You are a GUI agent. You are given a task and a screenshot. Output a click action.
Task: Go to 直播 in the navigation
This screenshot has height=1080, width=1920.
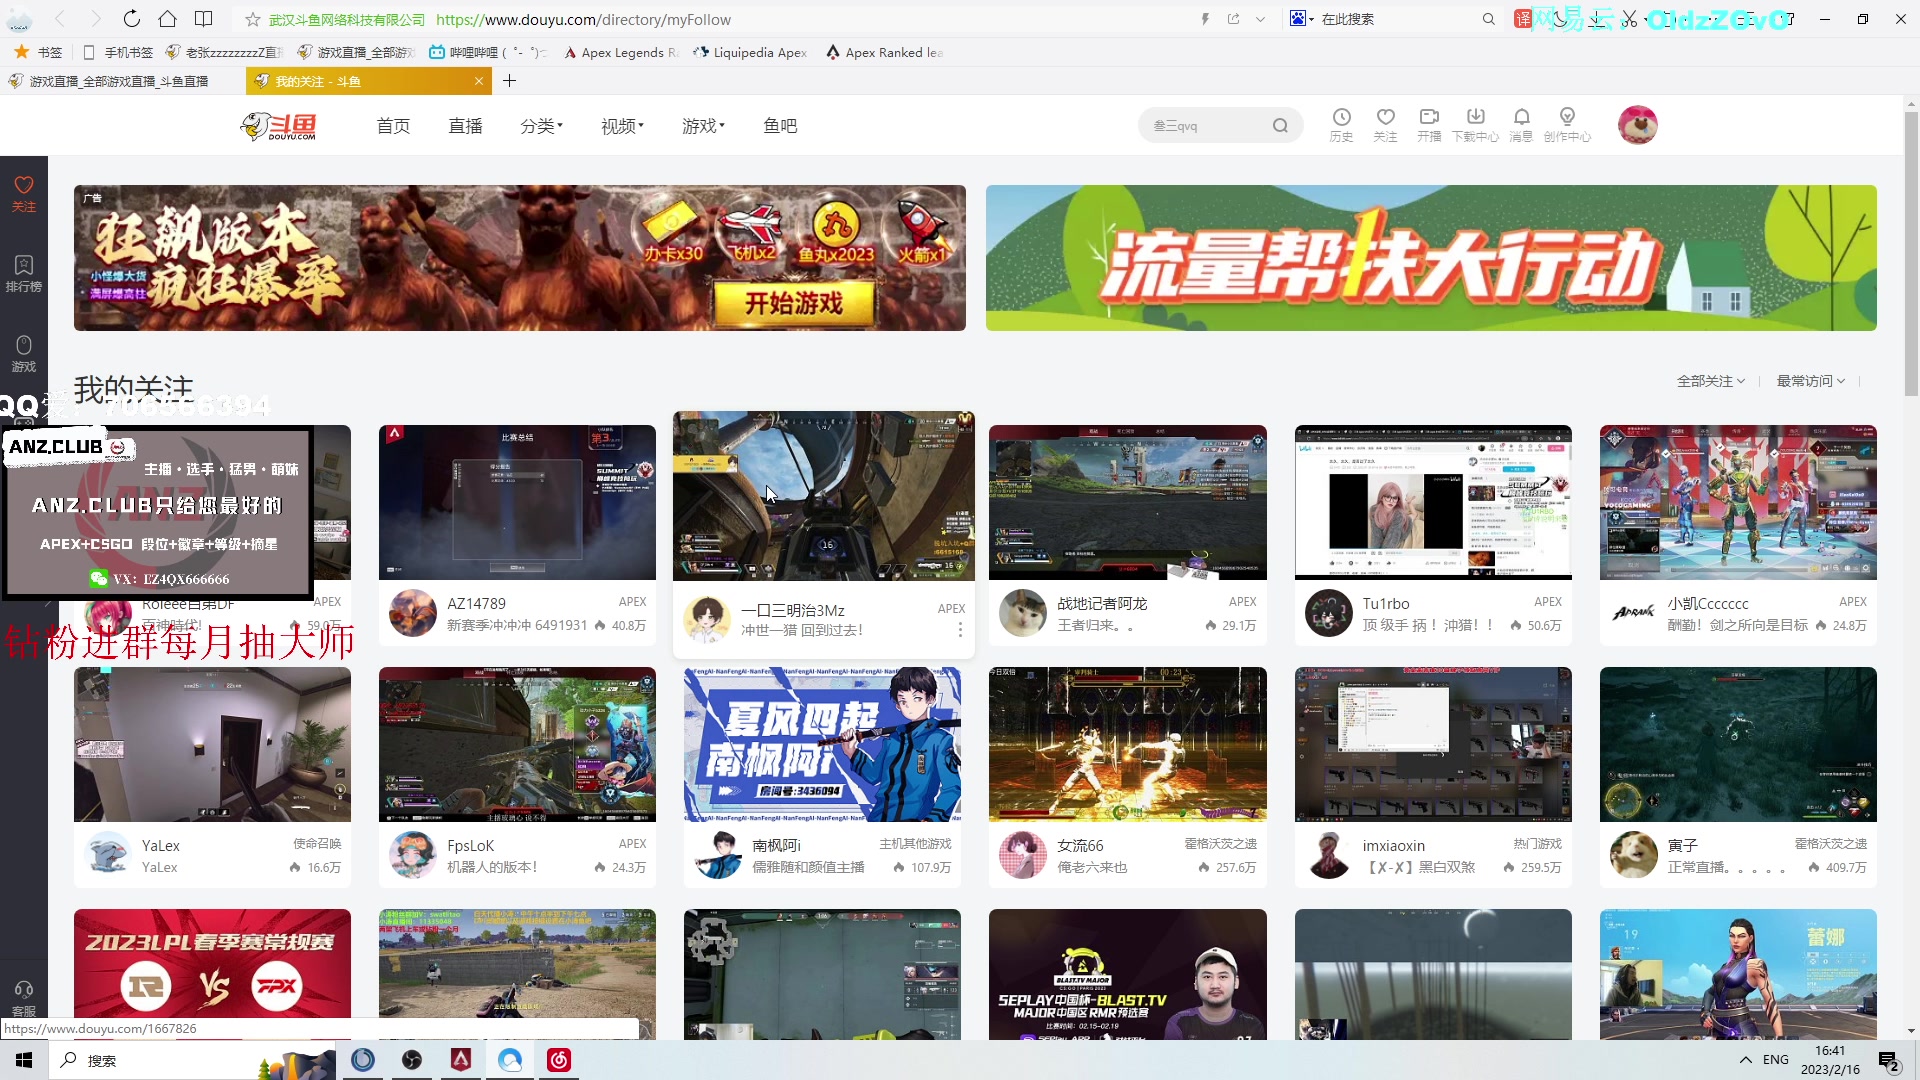[x=465, y=126]
